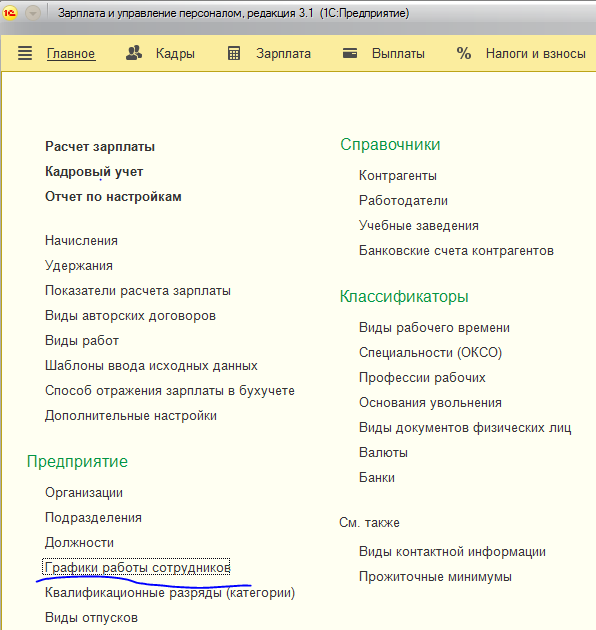Screen dimensions: 596x630
Task: Switch to the Главное section
Action: [x=71, y=53]
